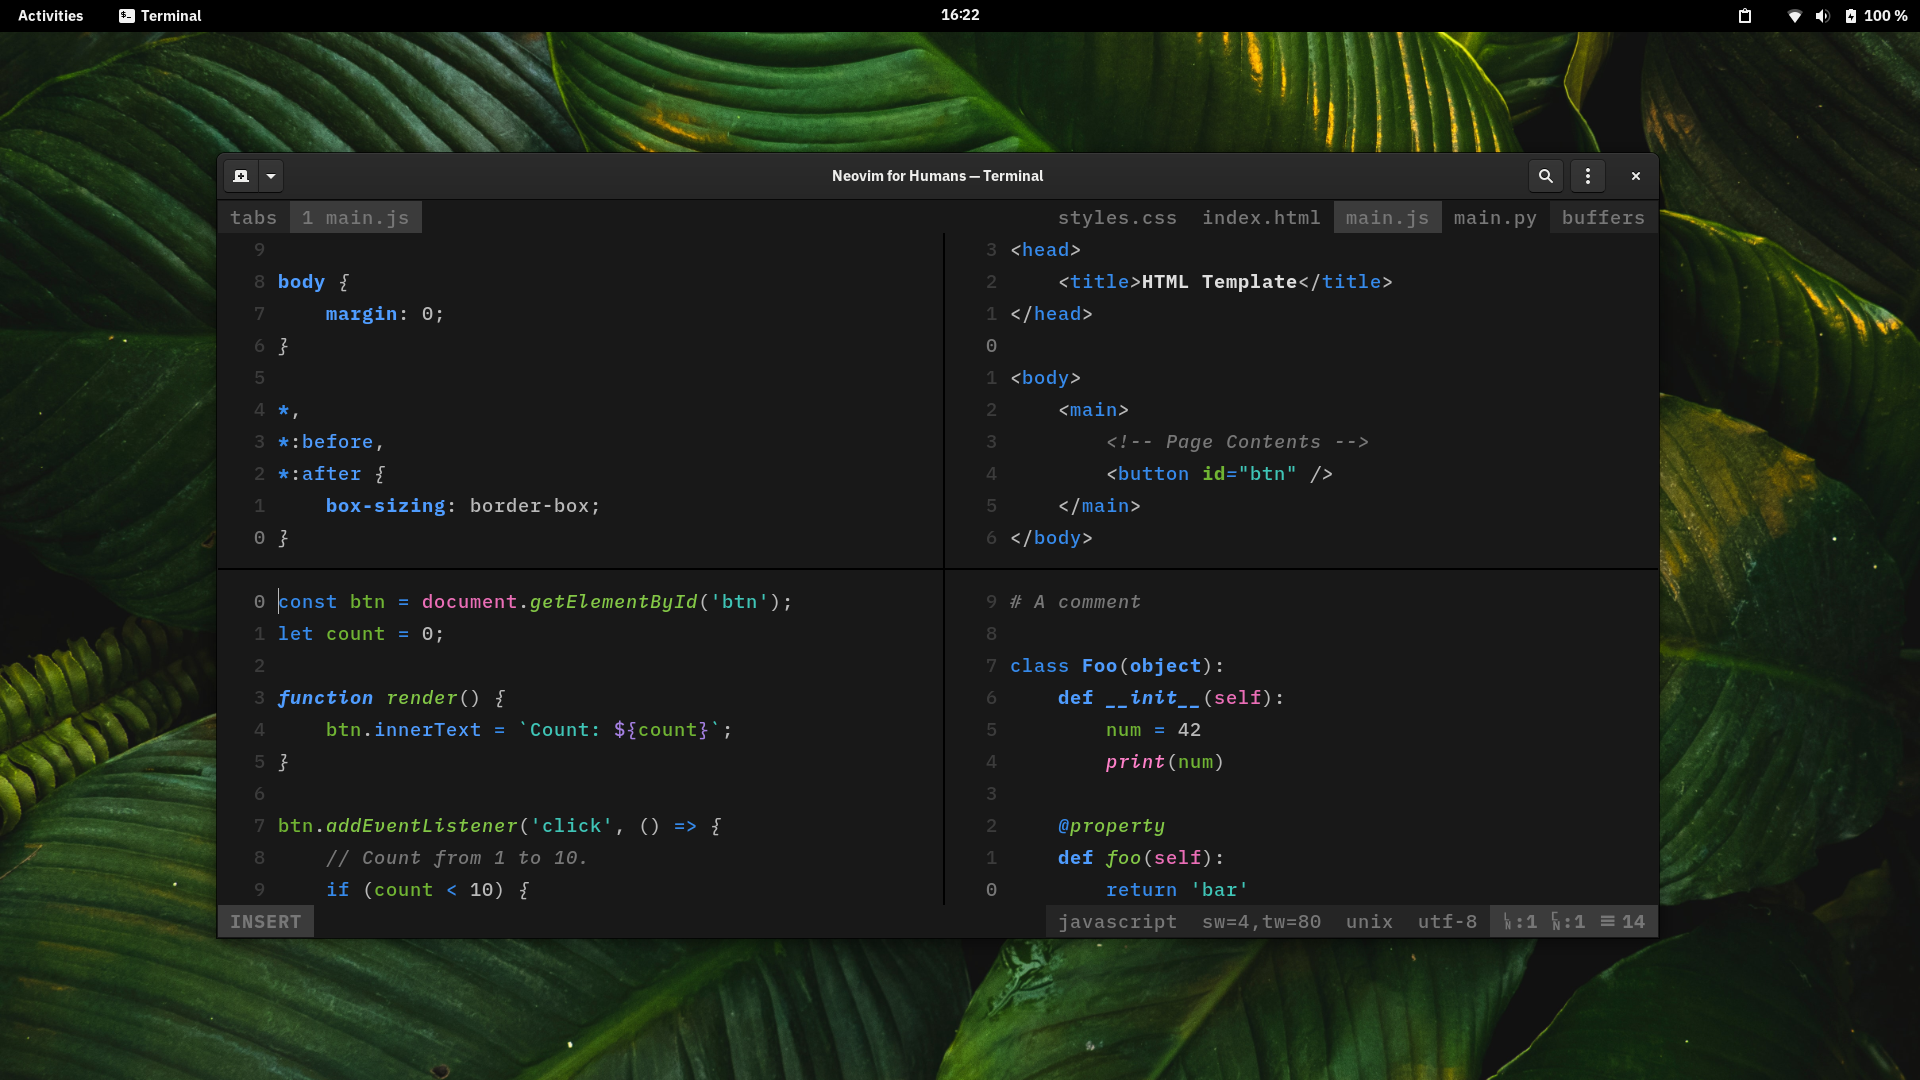Click the INSERT mode indicator
The width and height of the screenshot is (1920, 1080).
265,922
